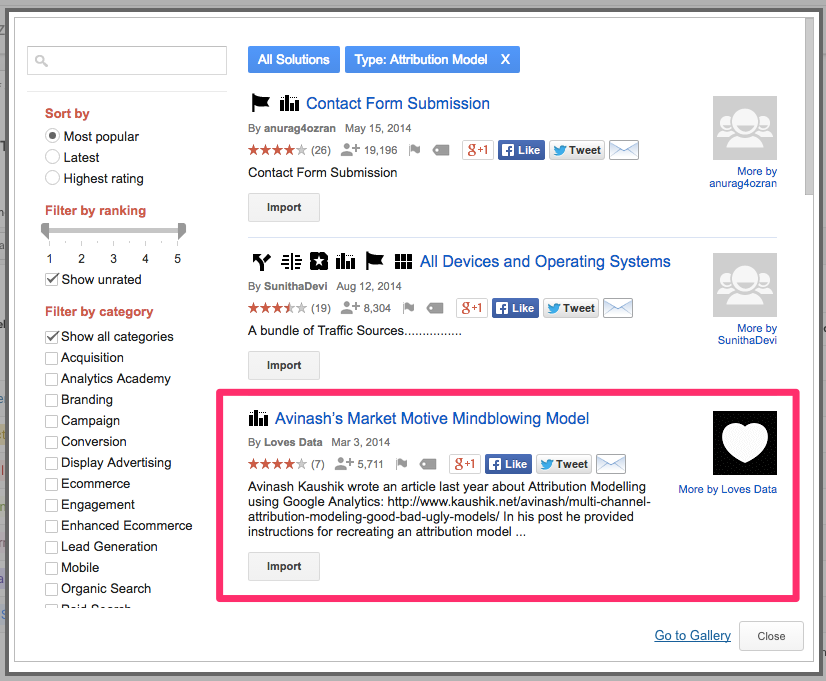Remove the Type: Attribution Model filter
This screenshot has width=826, height=681.
[505, 60]
